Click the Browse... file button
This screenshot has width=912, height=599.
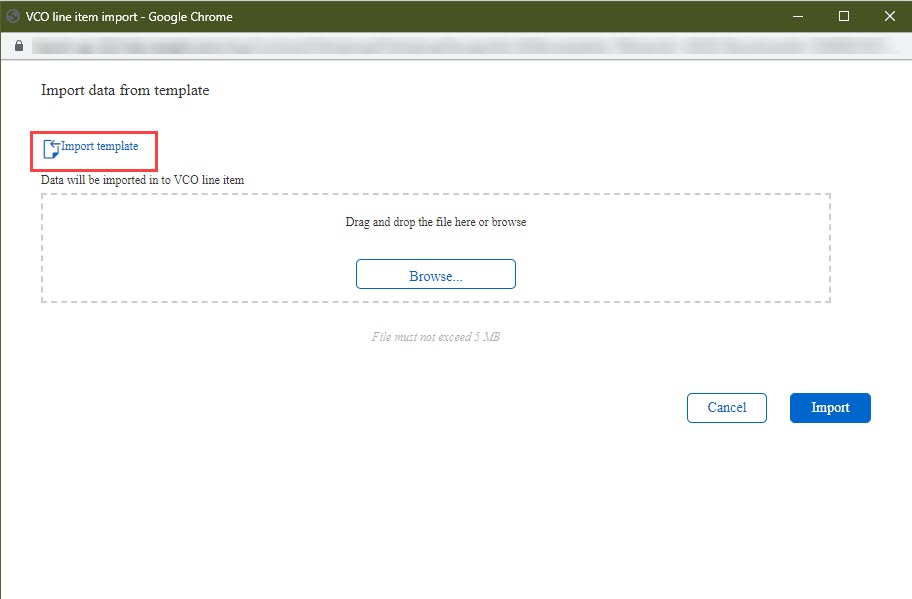coord(436,274)
